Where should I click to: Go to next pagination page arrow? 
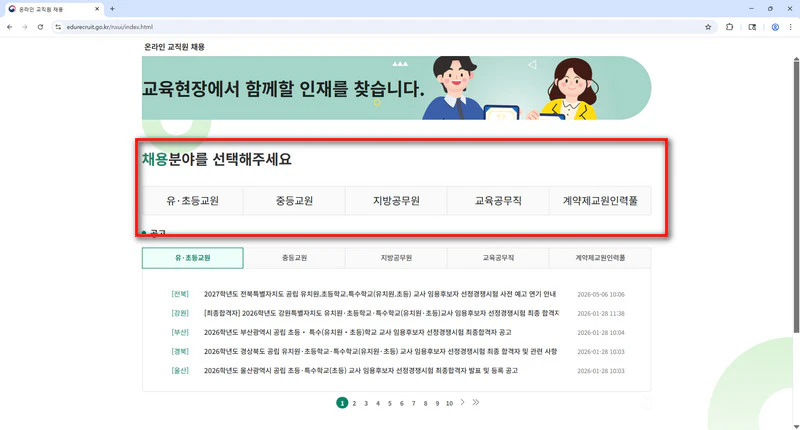(x=462, y=402)
